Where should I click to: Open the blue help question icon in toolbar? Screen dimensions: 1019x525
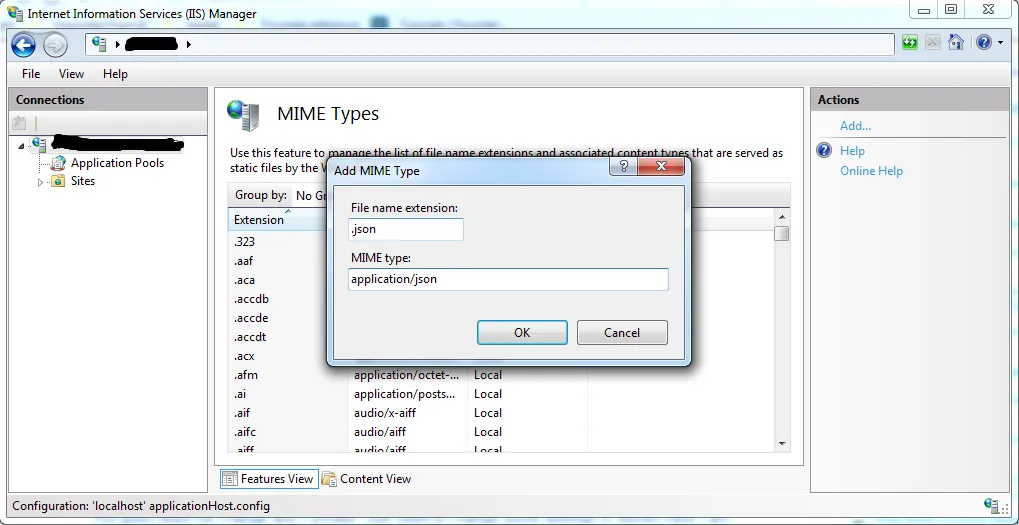pos(984,43)
